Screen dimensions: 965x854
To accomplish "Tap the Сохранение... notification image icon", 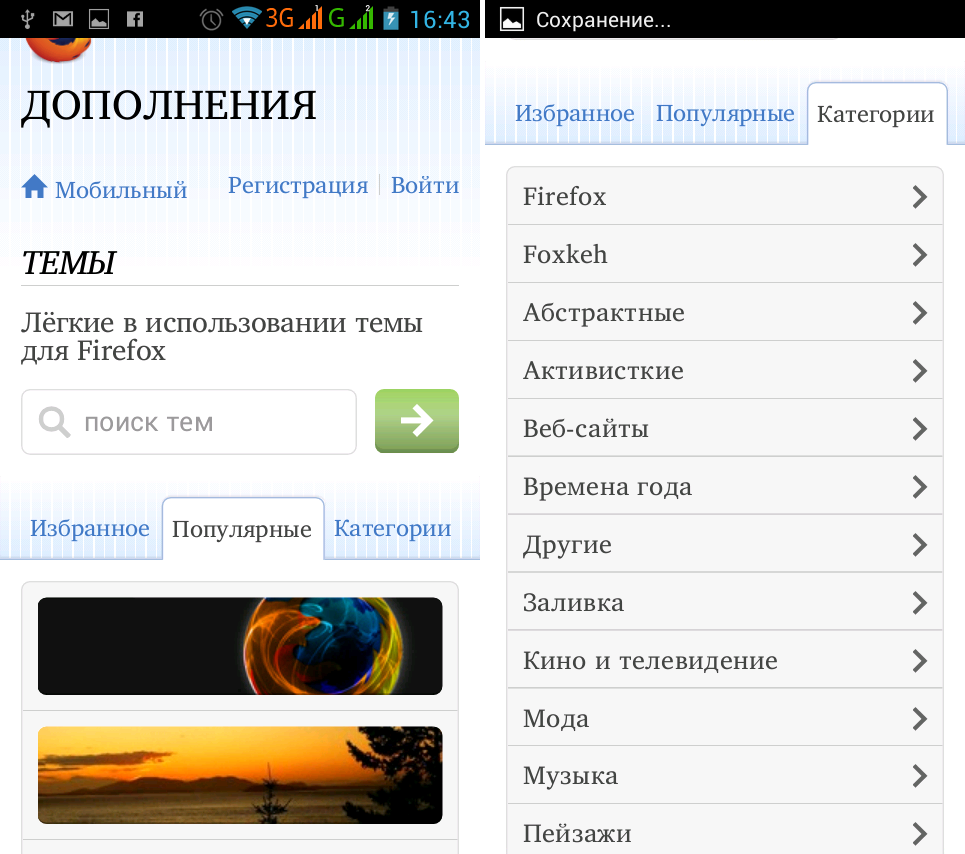I will tap(511, 19).
